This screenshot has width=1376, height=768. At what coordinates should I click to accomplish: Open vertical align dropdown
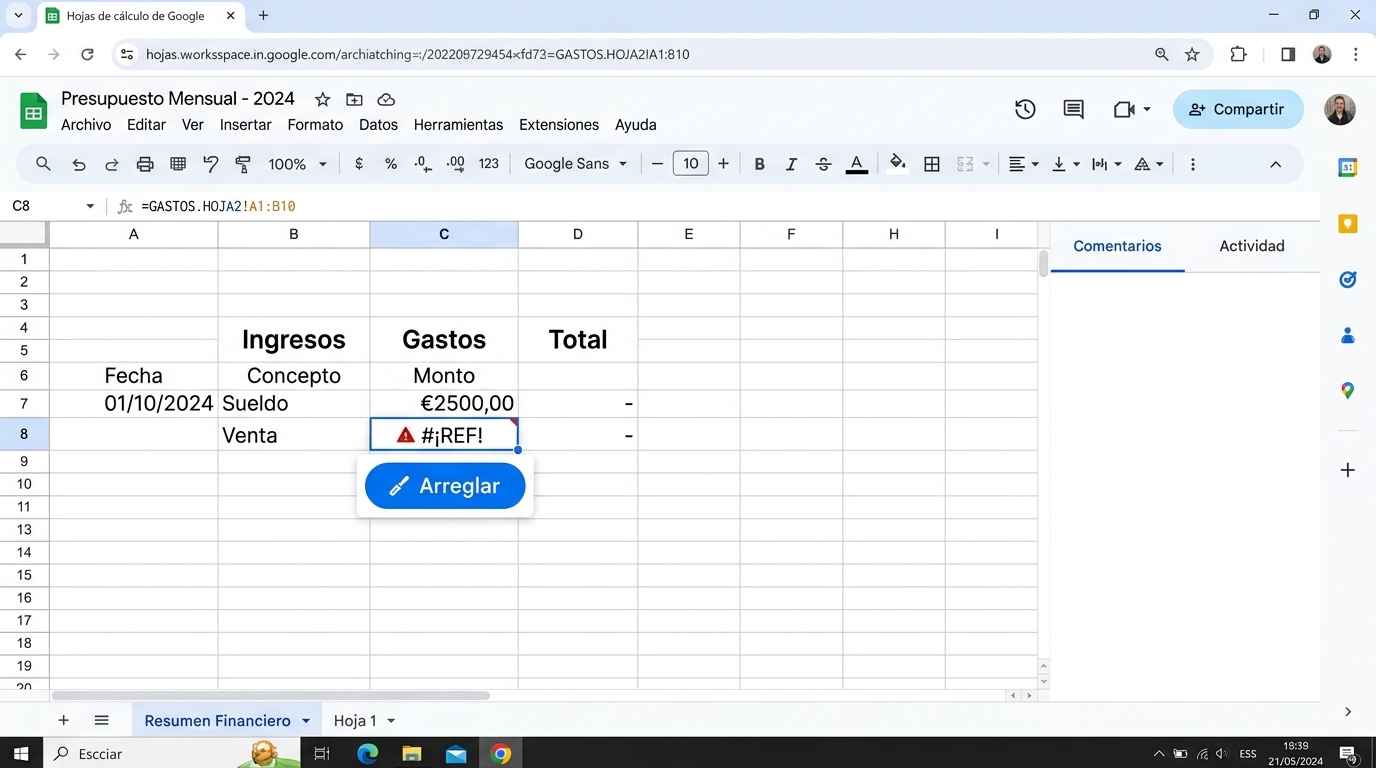1065,164
